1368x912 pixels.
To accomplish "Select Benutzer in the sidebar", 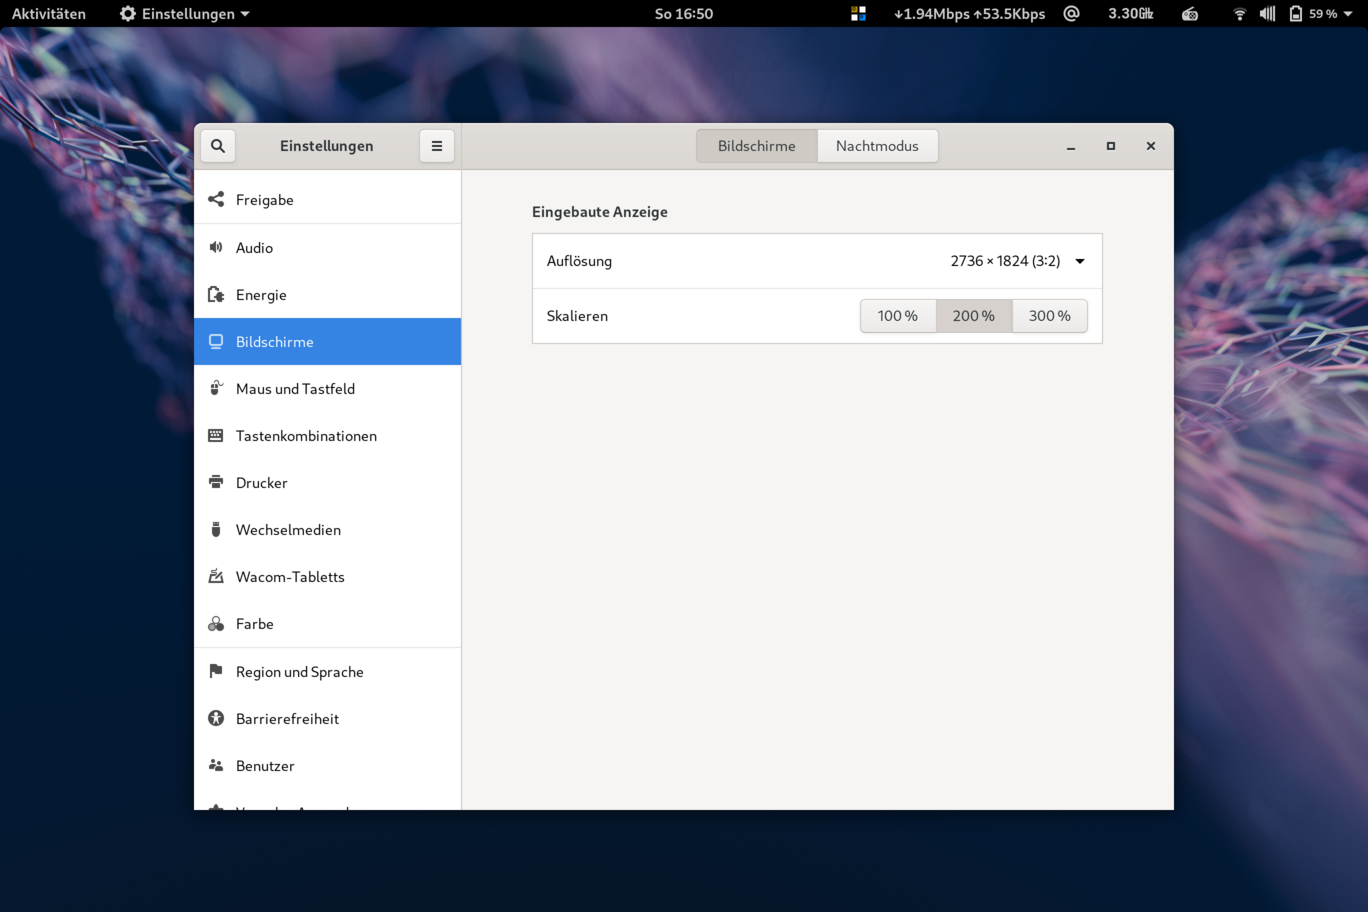I will click(x=328, y=765).
